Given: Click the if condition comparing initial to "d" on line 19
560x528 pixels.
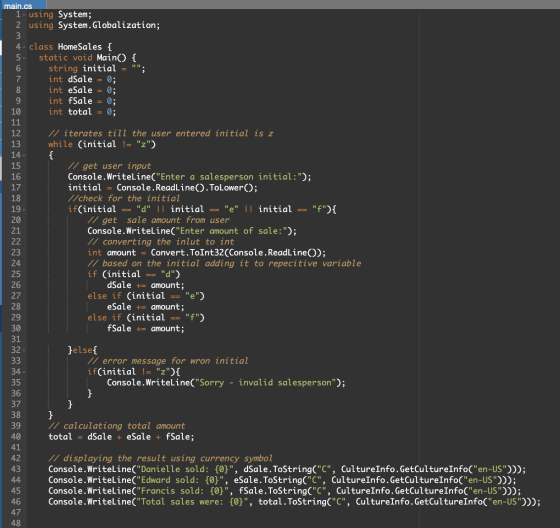Looking at the screenshot, I should [116, 209].
